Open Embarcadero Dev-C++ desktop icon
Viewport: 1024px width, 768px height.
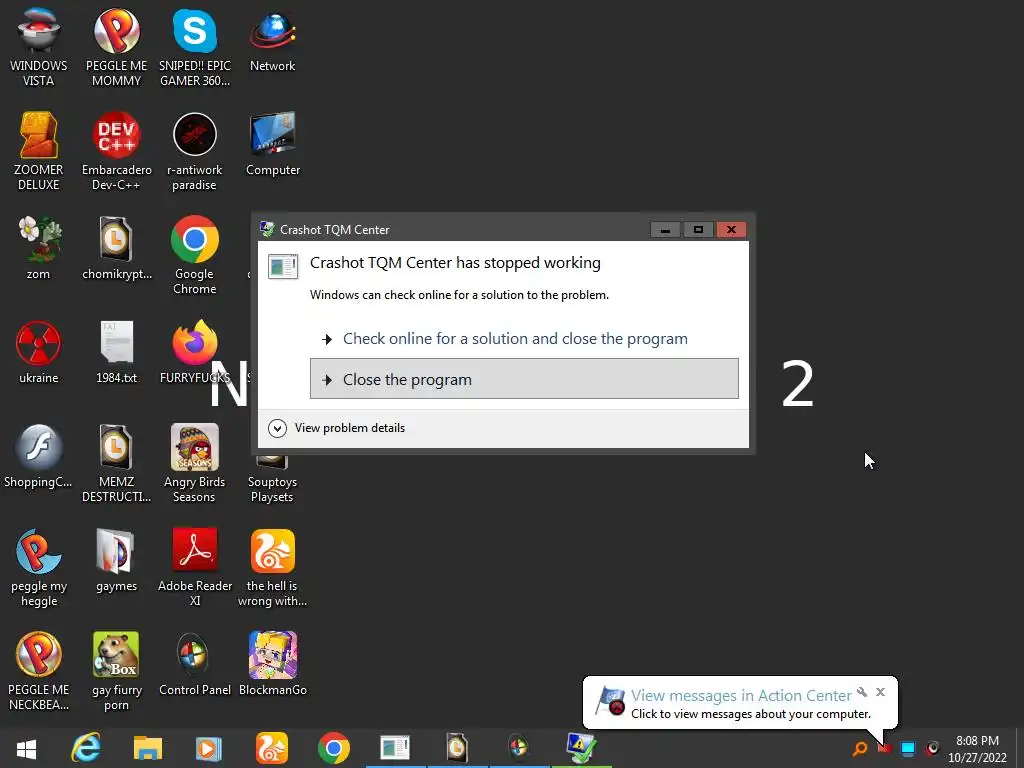click(116, 151)
